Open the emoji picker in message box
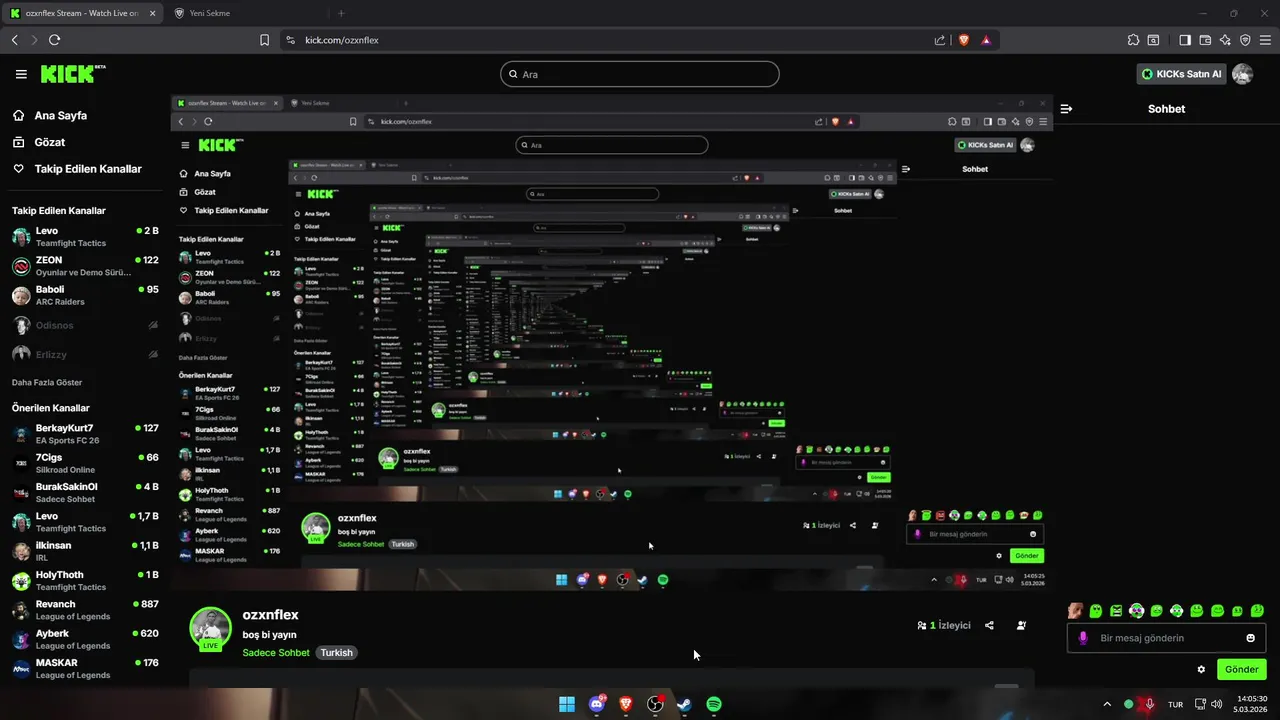1280x720 pixels. 1250,638
